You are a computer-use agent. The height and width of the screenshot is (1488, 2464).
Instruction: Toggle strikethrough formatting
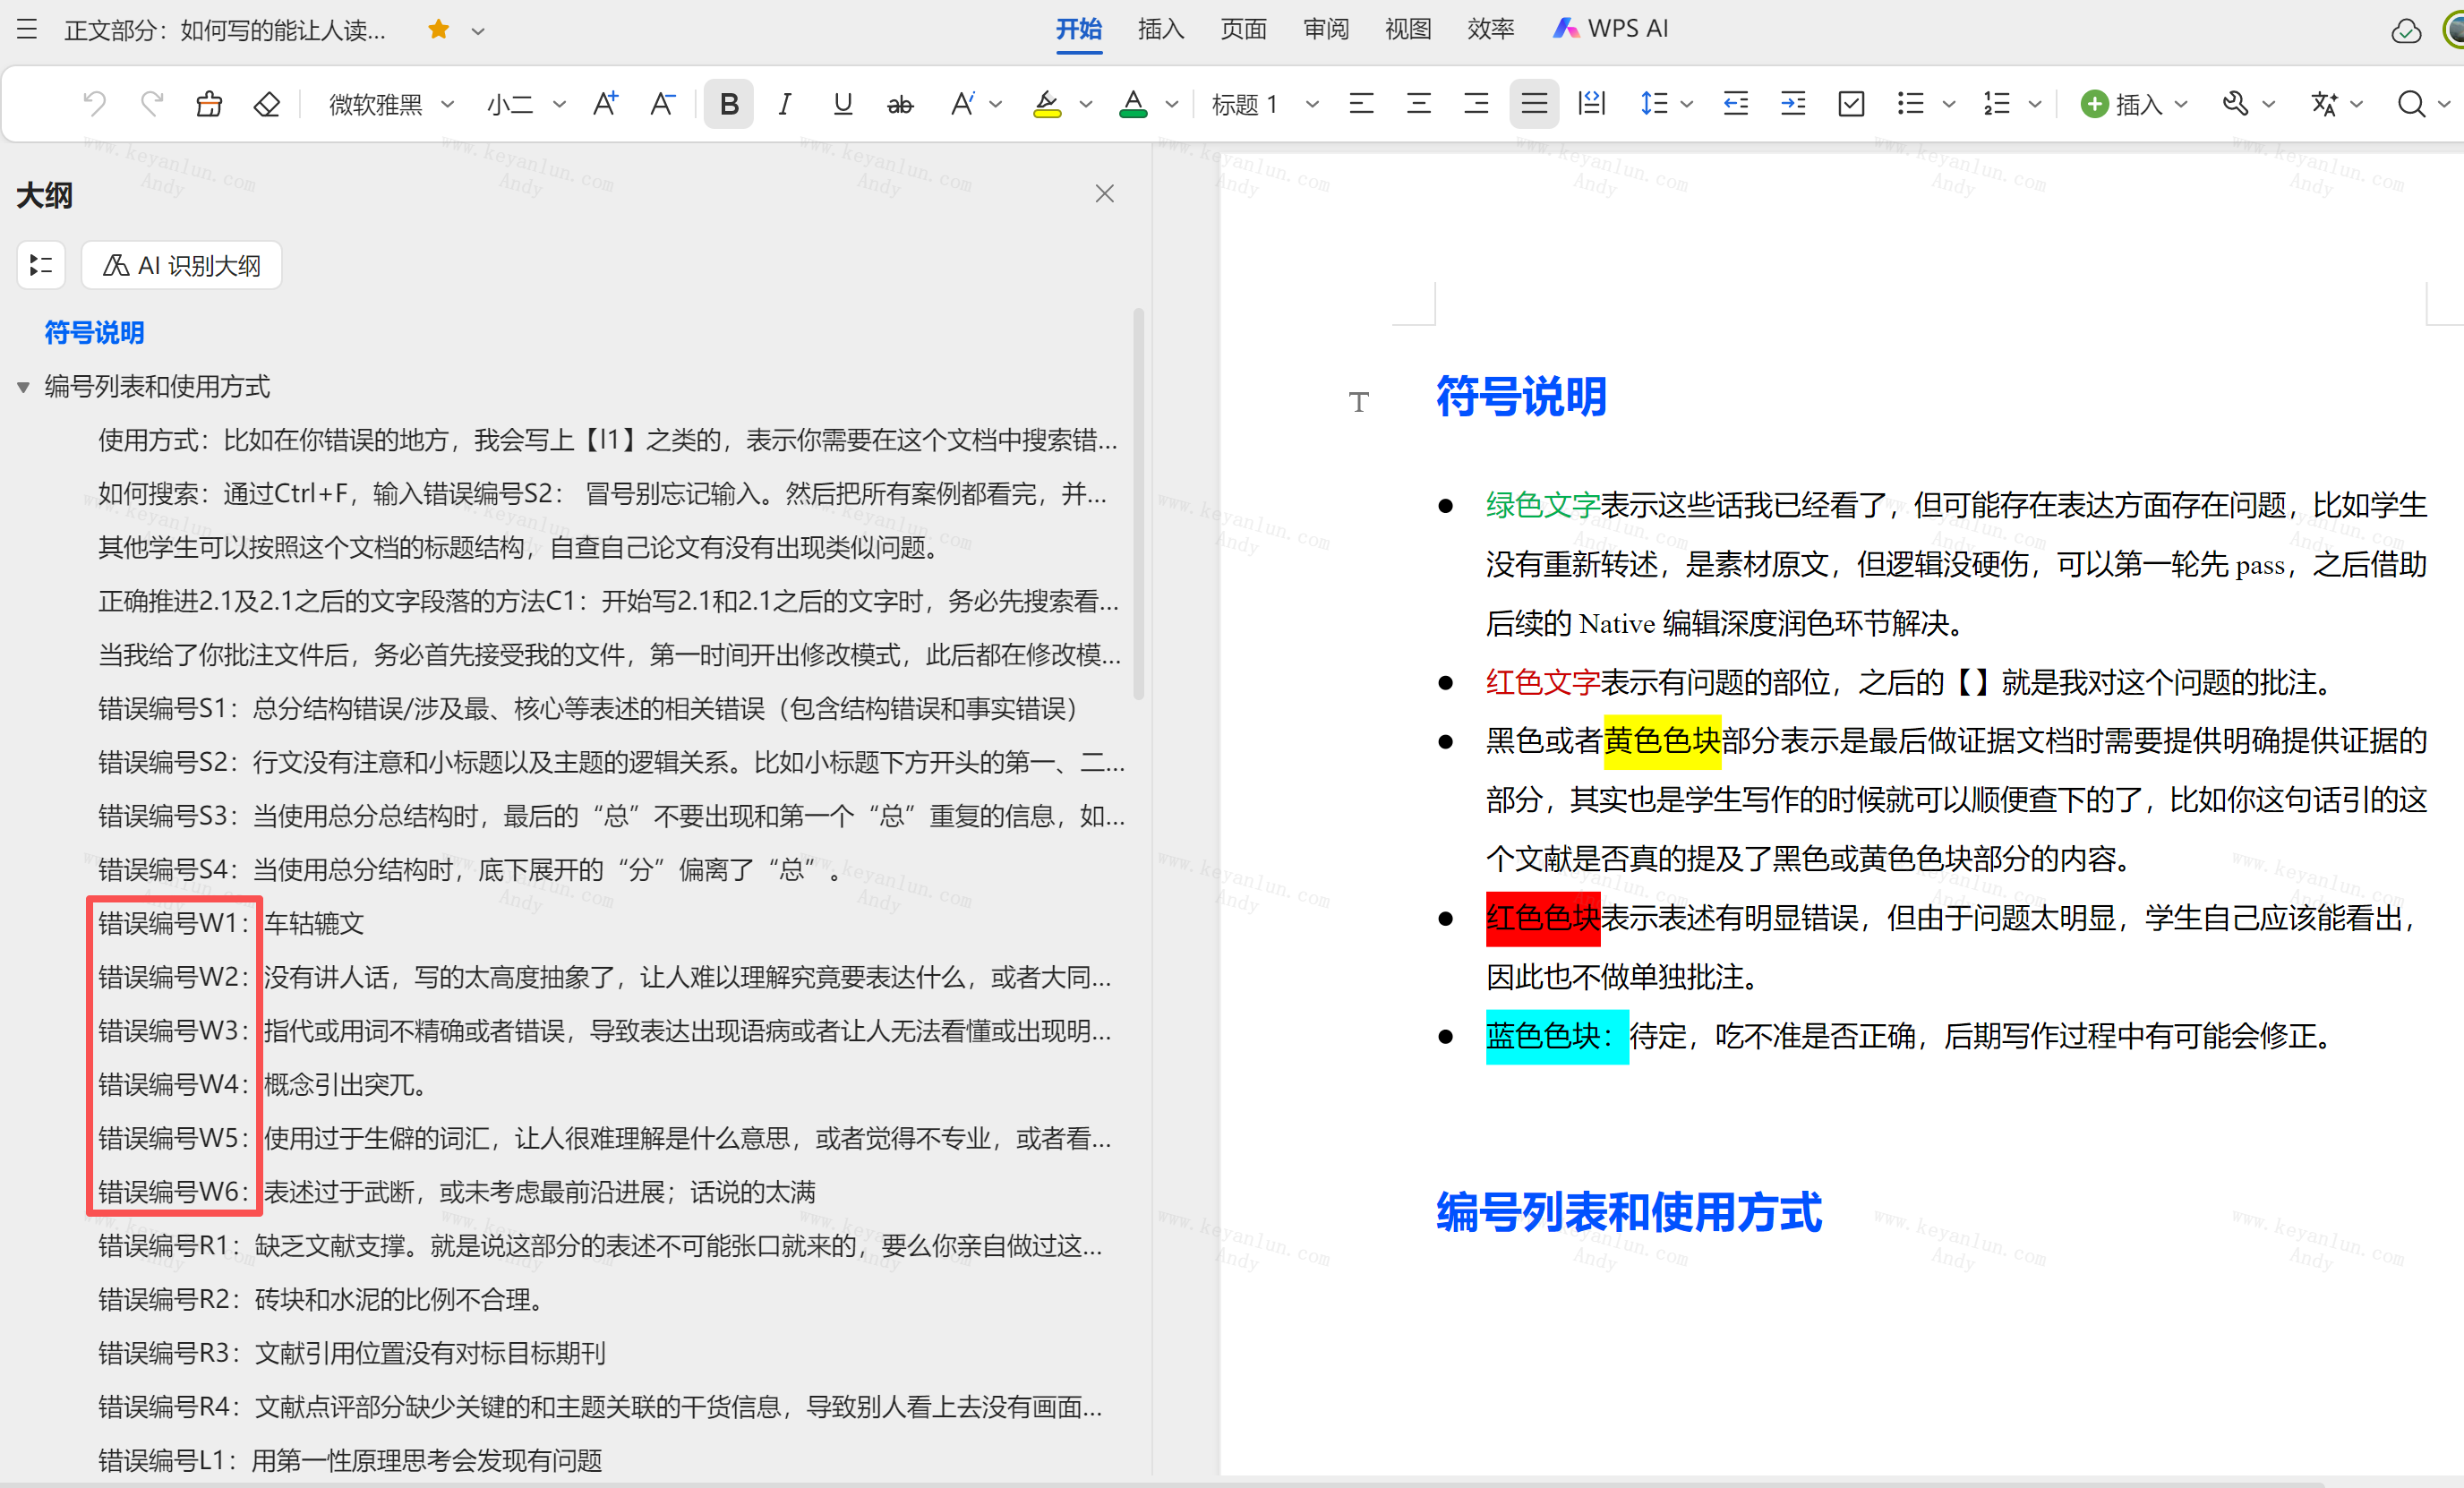point(900,104)
